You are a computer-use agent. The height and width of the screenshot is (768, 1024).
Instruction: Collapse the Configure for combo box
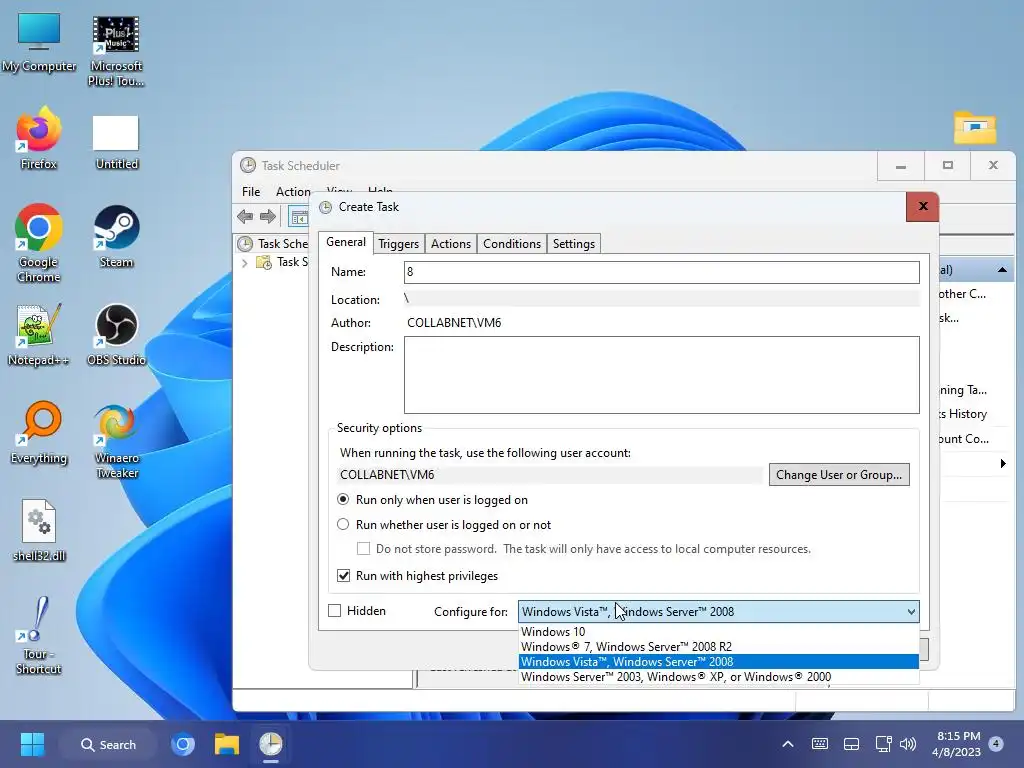910,612
